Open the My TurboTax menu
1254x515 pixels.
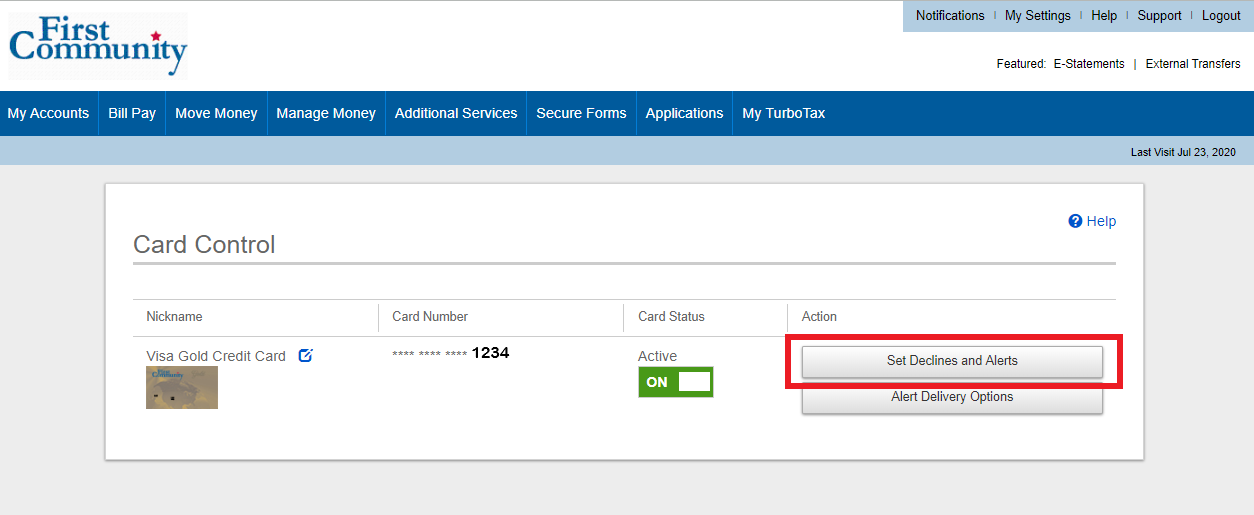(x=784, y=113)
